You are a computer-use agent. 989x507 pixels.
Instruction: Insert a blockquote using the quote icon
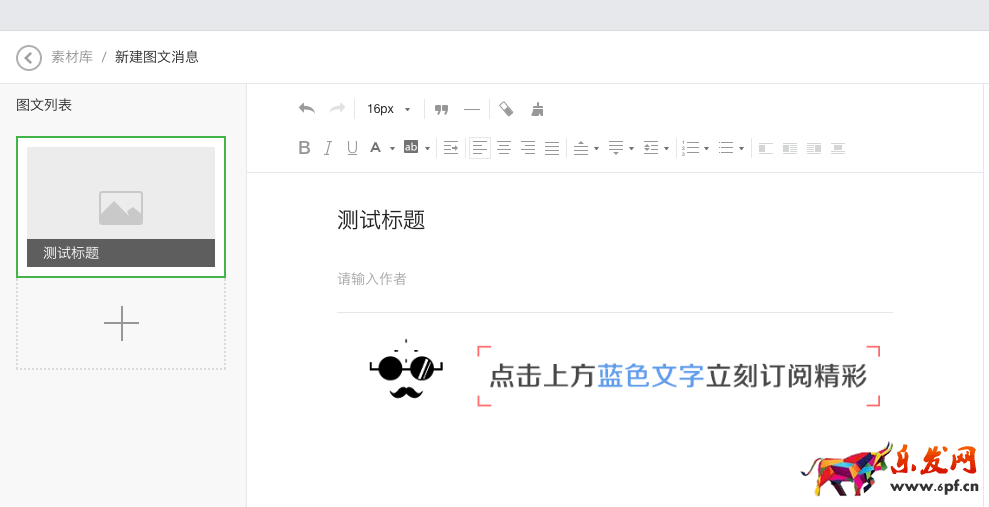click(441, 109)
